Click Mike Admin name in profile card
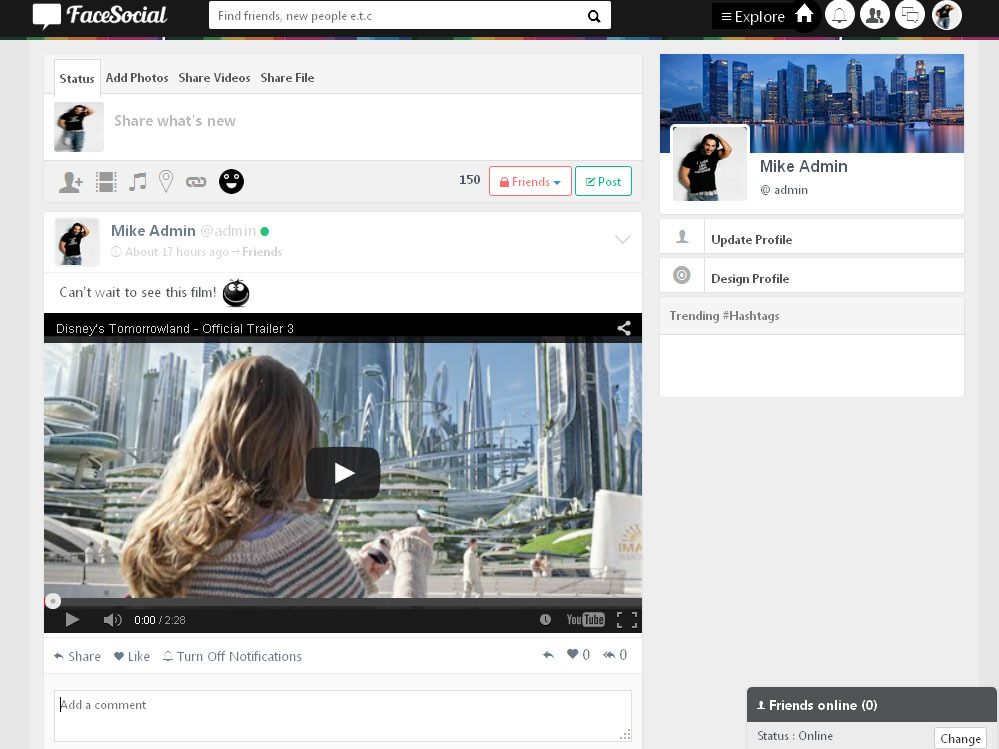 pyautogui.click(x=803, y=166)
